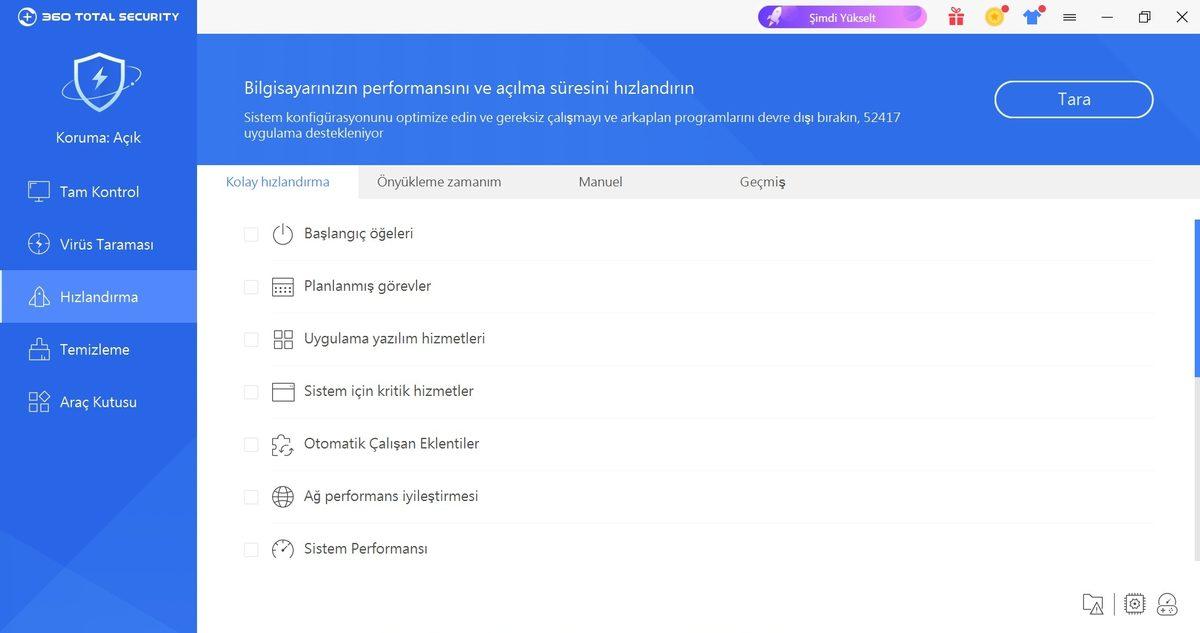Click the game booster icon bottom right
Image resolution: width=1200 pixels, height=633 pixels.
pos(1166,603)
